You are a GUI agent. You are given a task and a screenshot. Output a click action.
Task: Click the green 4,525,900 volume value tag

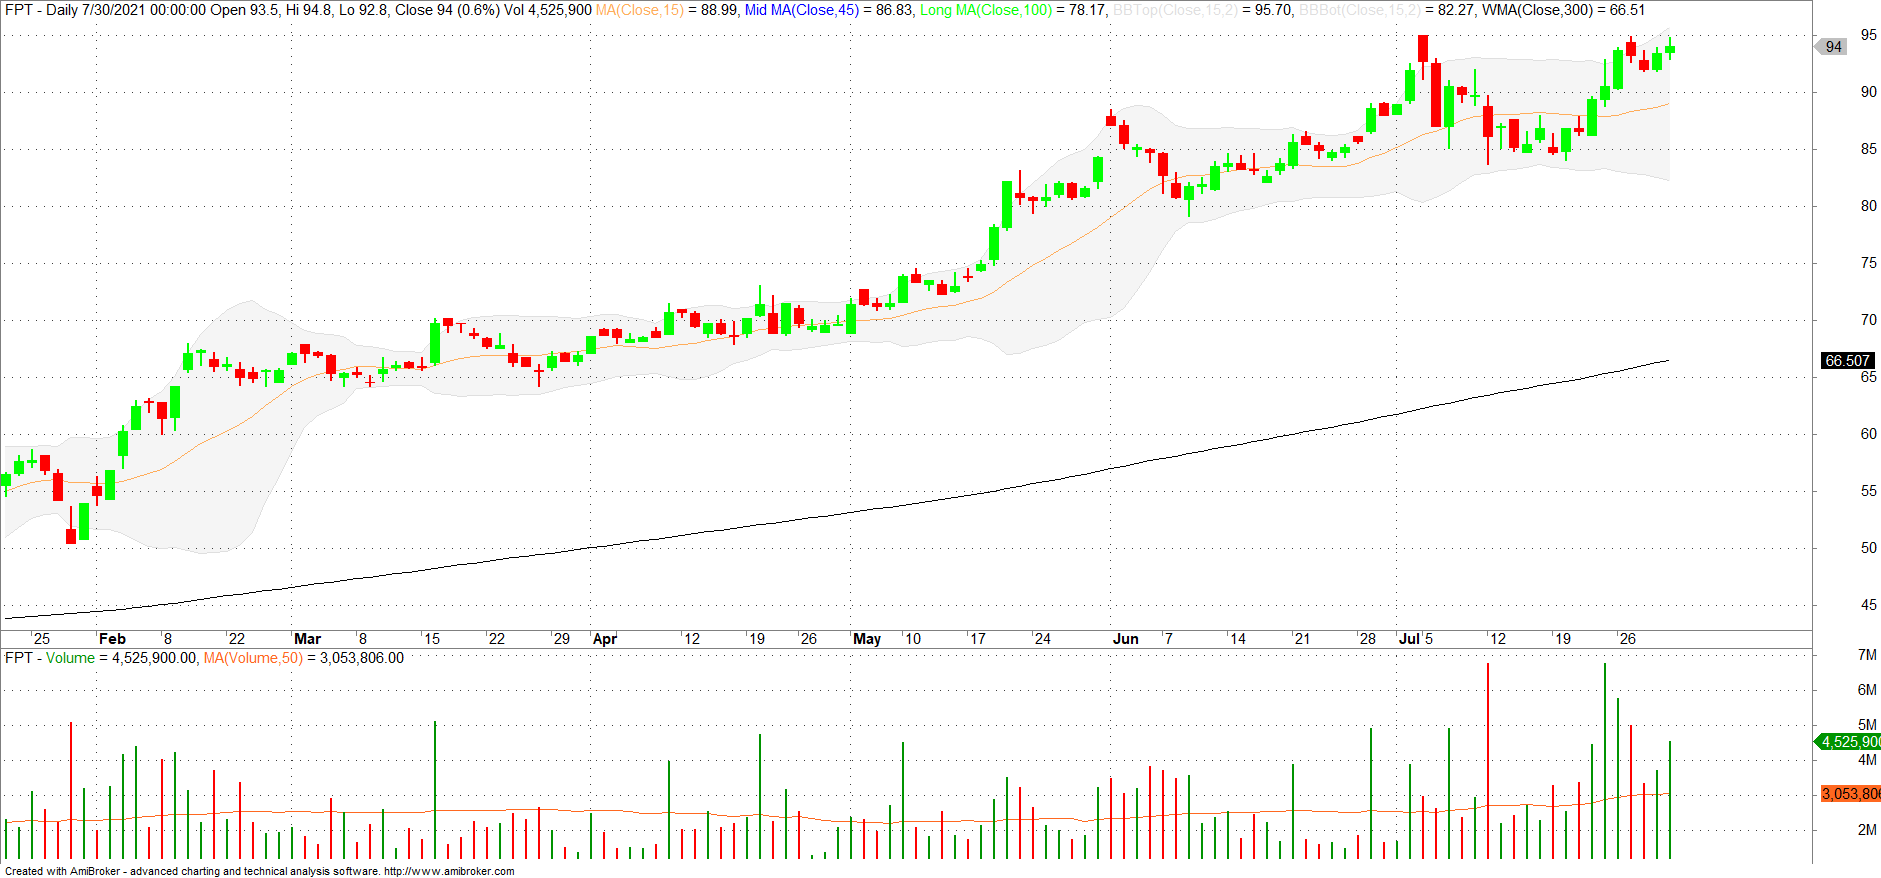coord(1849,742)
